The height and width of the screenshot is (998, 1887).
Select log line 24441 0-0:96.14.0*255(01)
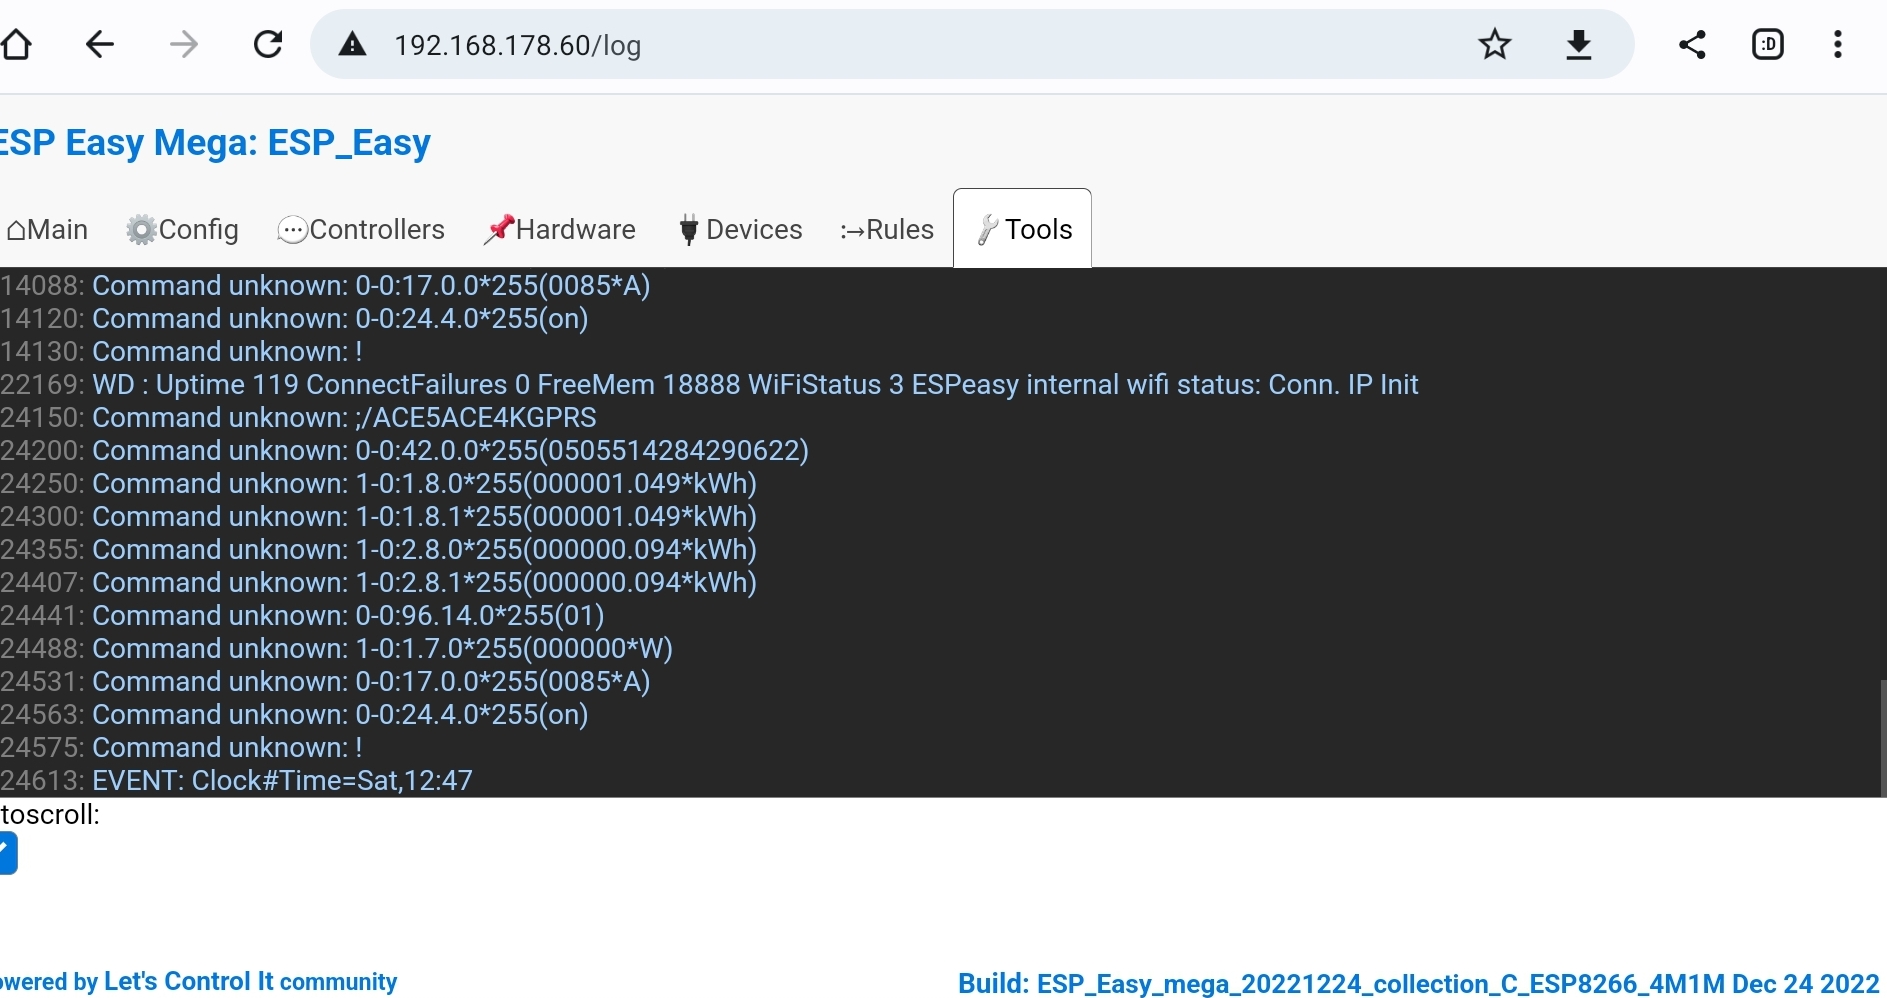click(302, 616)
